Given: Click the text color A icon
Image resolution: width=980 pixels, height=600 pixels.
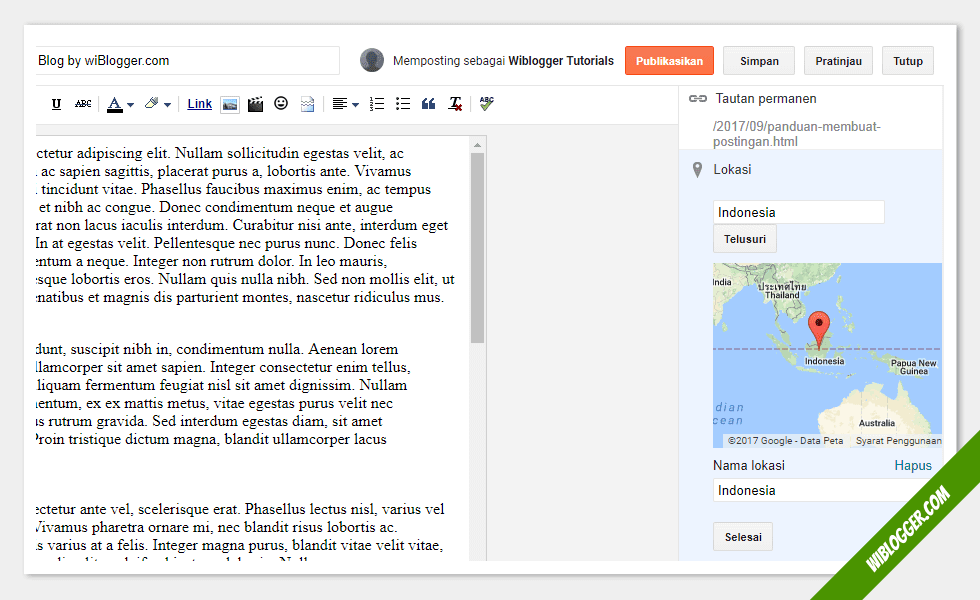Looking at the screenshot, I should 114,104.
